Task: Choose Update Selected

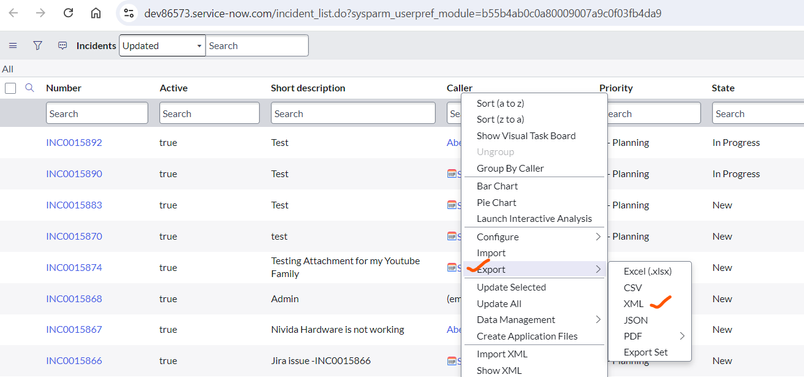Action: [x=511, y=287]
